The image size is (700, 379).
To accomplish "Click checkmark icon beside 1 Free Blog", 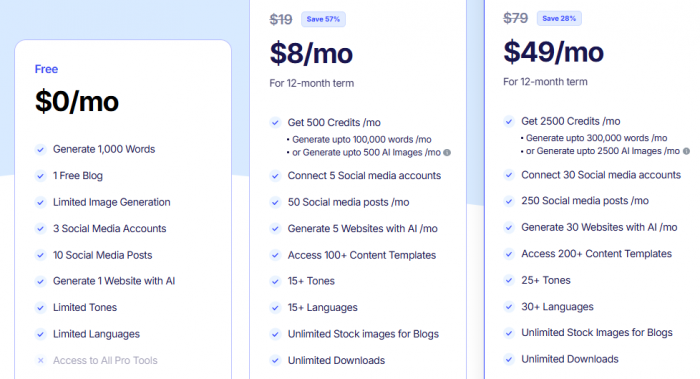I will [x=41, y=176].
